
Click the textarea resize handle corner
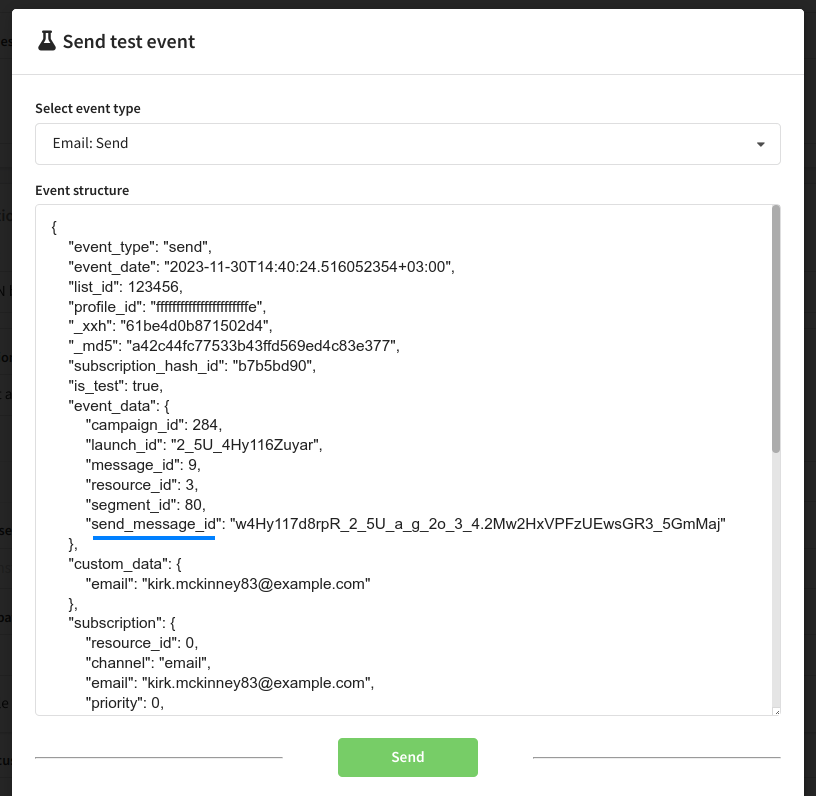pyautogui.click(x=775, y=710)
